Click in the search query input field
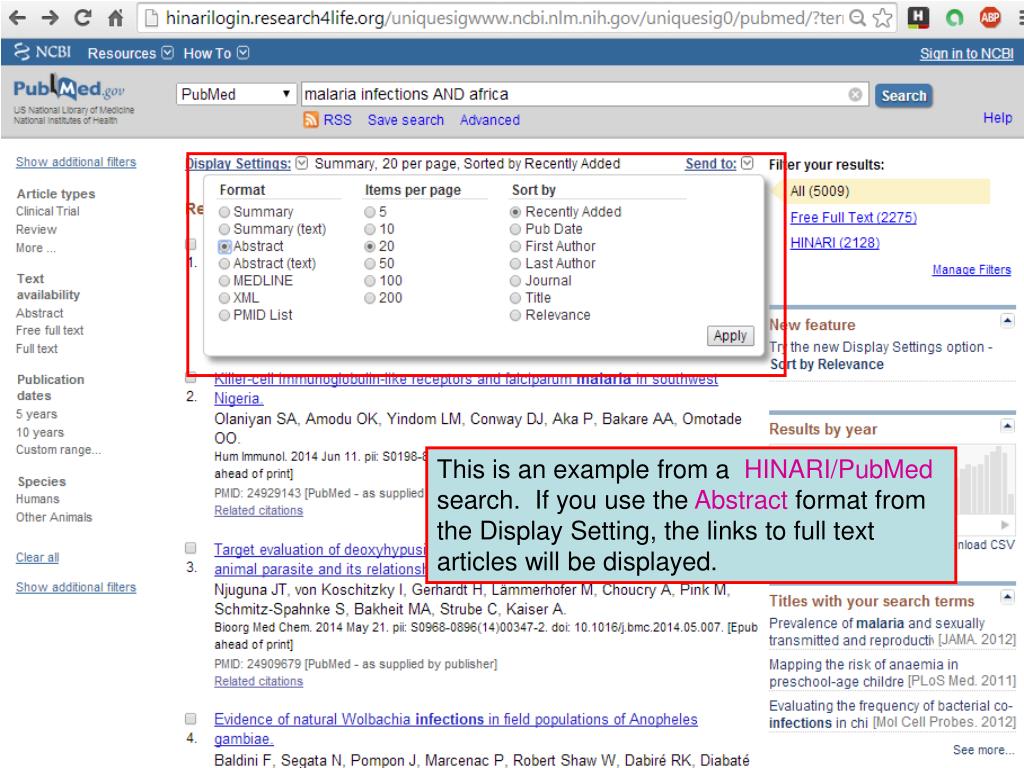This screenshot has width=1024, height=768. [575, 95]
